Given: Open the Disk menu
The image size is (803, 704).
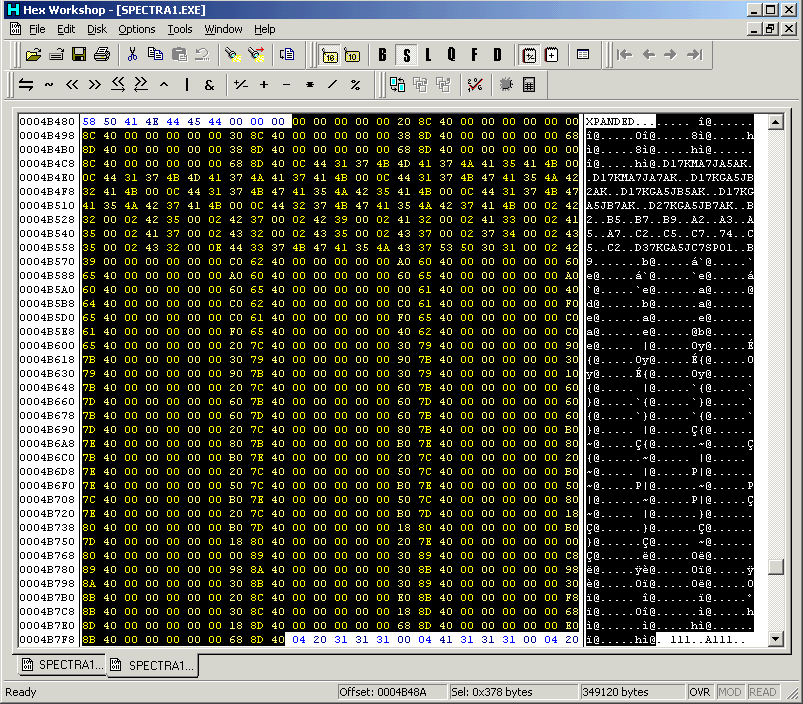Looking at the screenshot, I should tap(96, 29).
